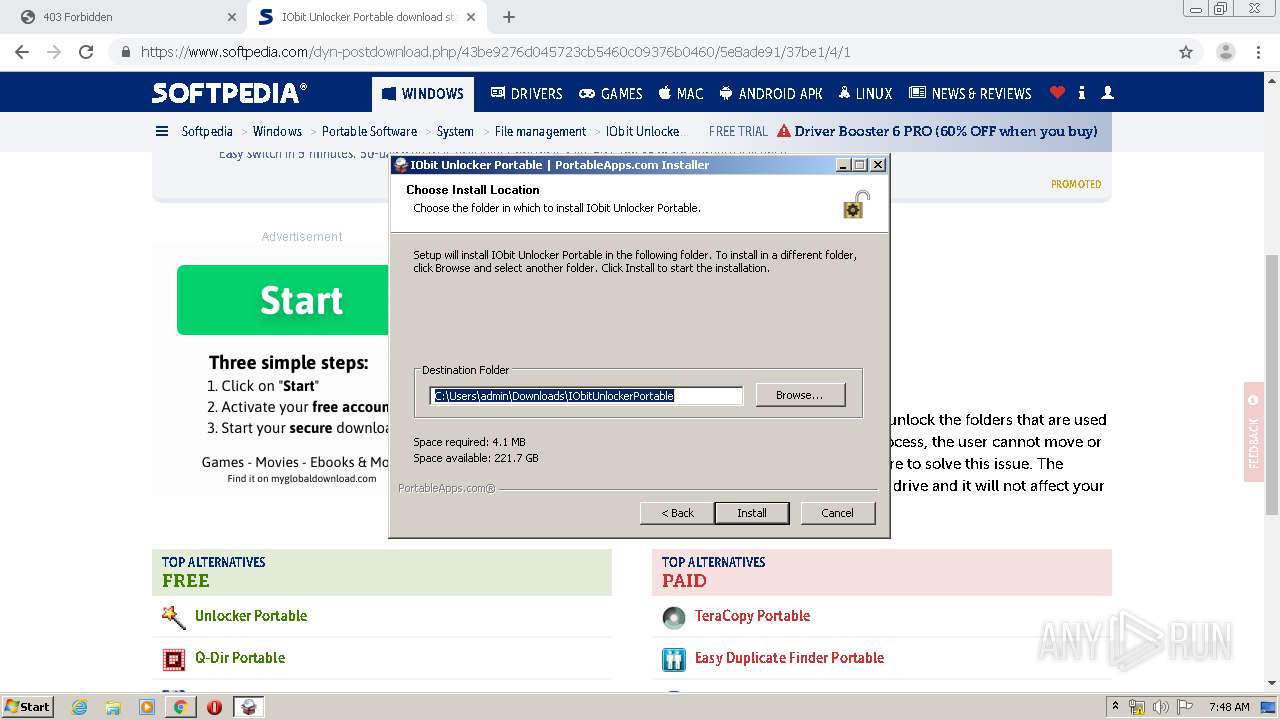Viewport: 1280px width, 720px height.
Task: Open the hamburger menu in breadcrumb bar
Action: [162, 131]
